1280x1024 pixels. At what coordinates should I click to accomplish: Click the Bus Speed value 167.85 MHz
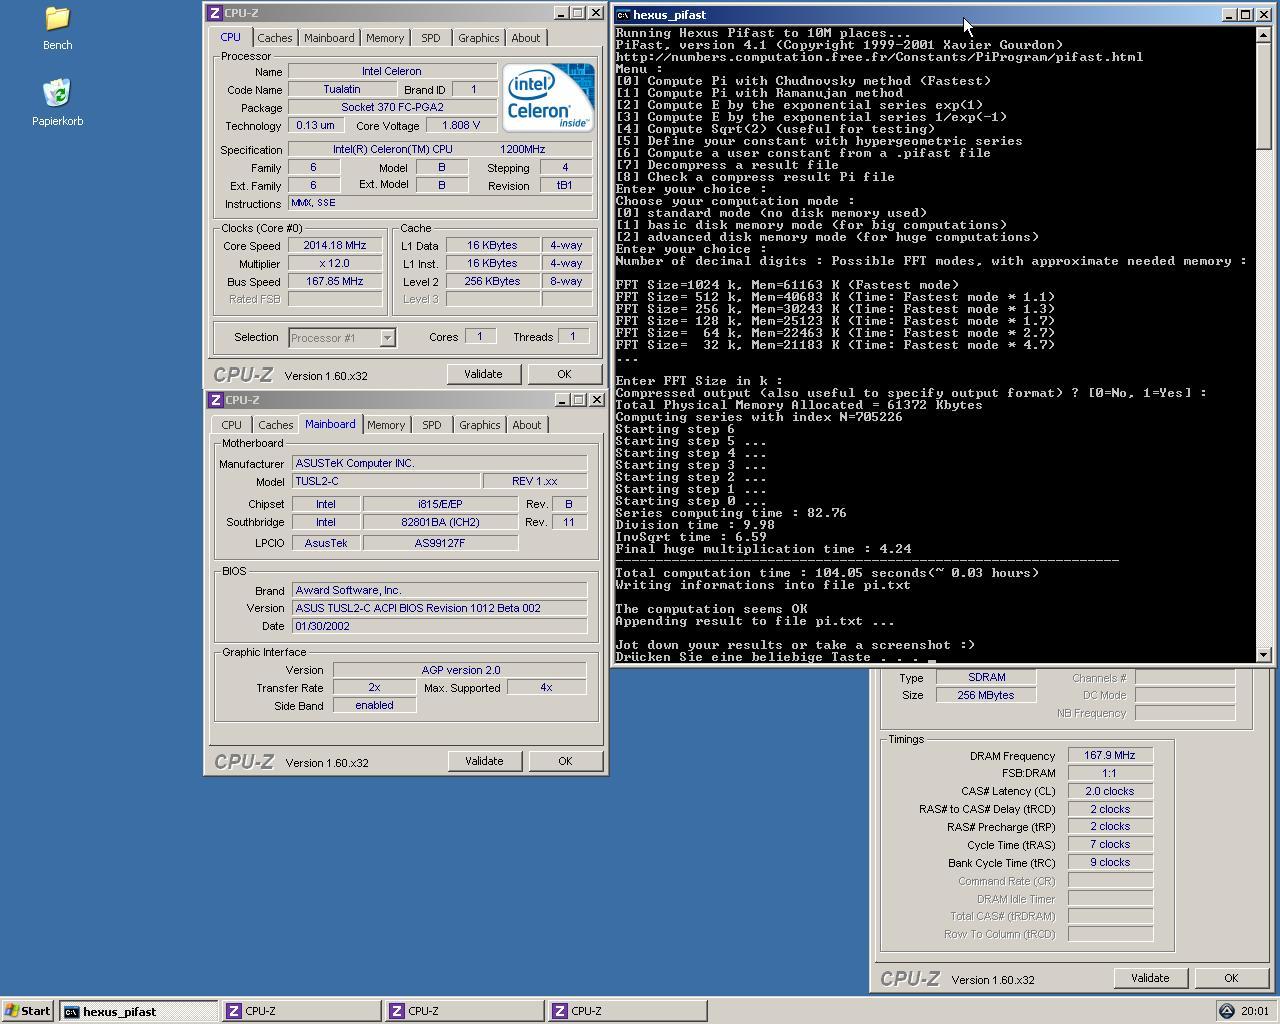pos(335,281)
